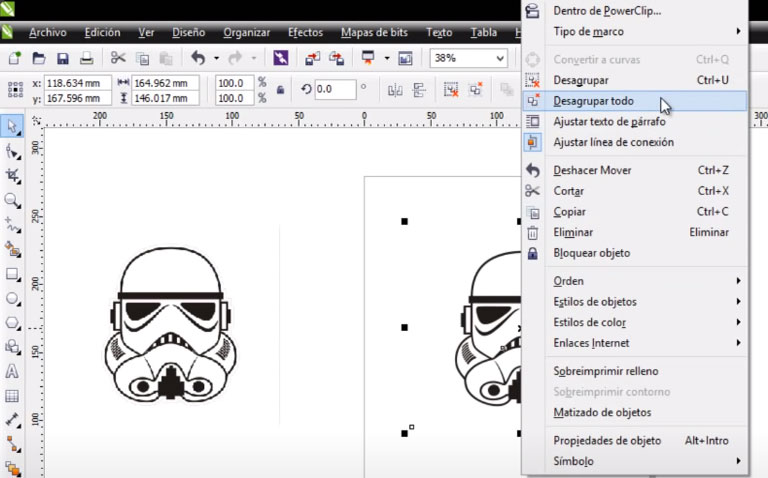Image resolution: width=768 pixels, height=478 pixels.
Task: Open the Edición menu
Action: [102, 32]
